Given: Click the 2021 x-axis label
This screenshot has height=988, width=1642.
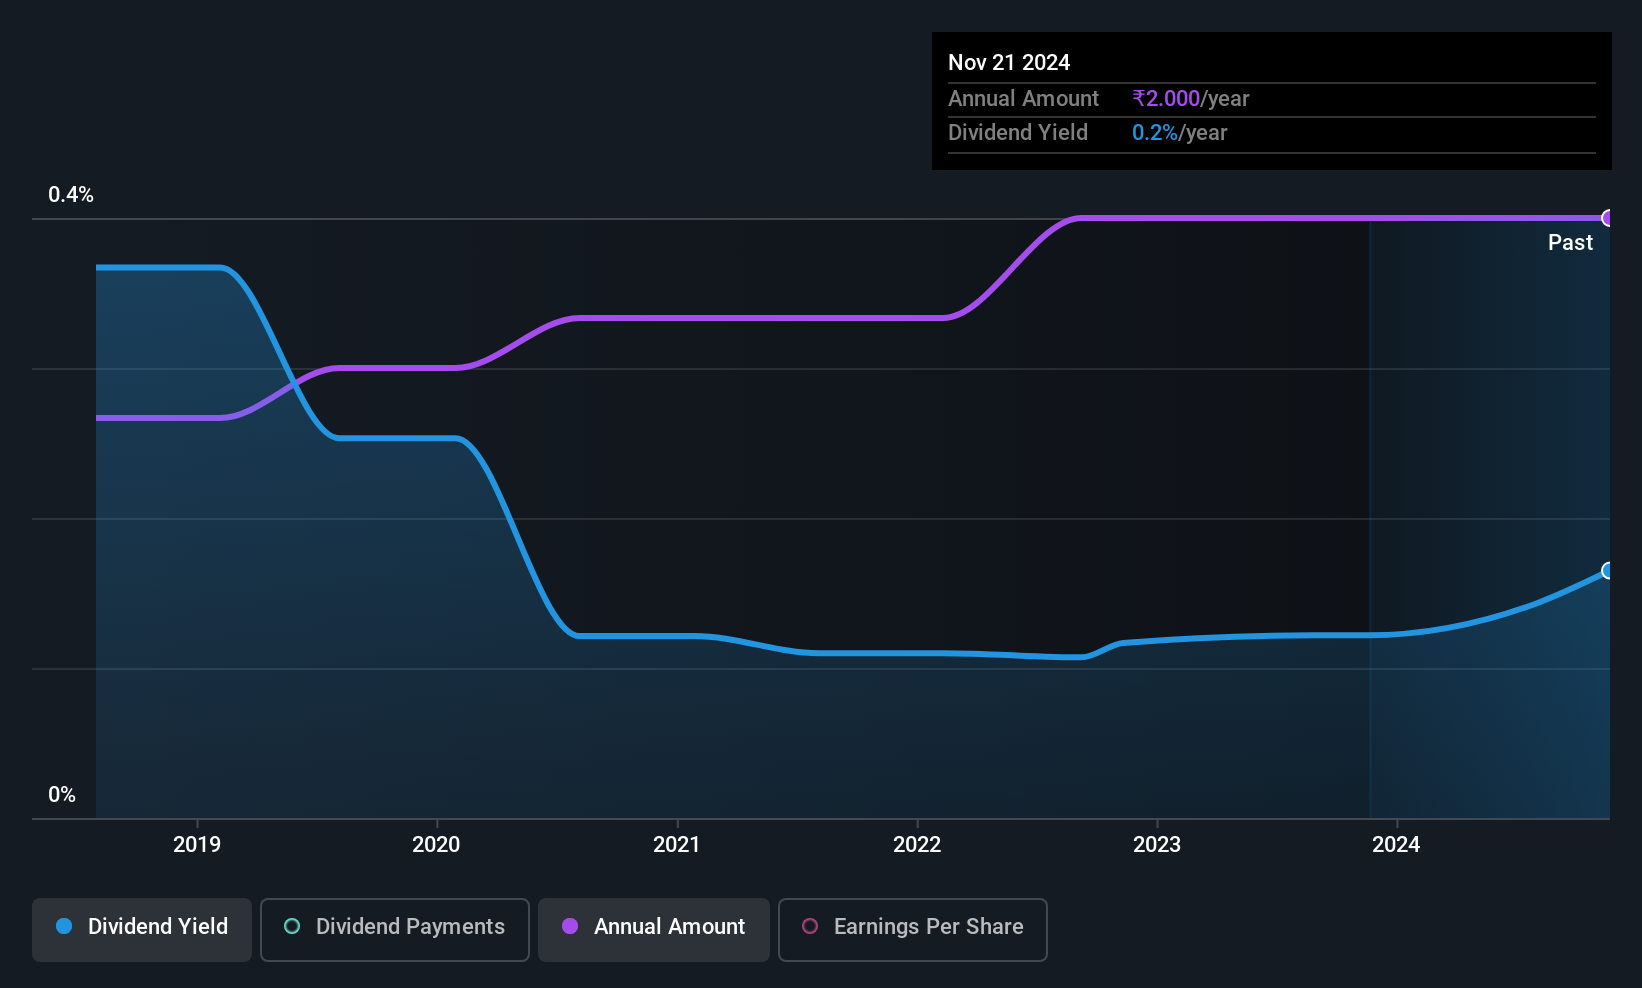Looking at the screenshot, I should [x=677, y=844].
